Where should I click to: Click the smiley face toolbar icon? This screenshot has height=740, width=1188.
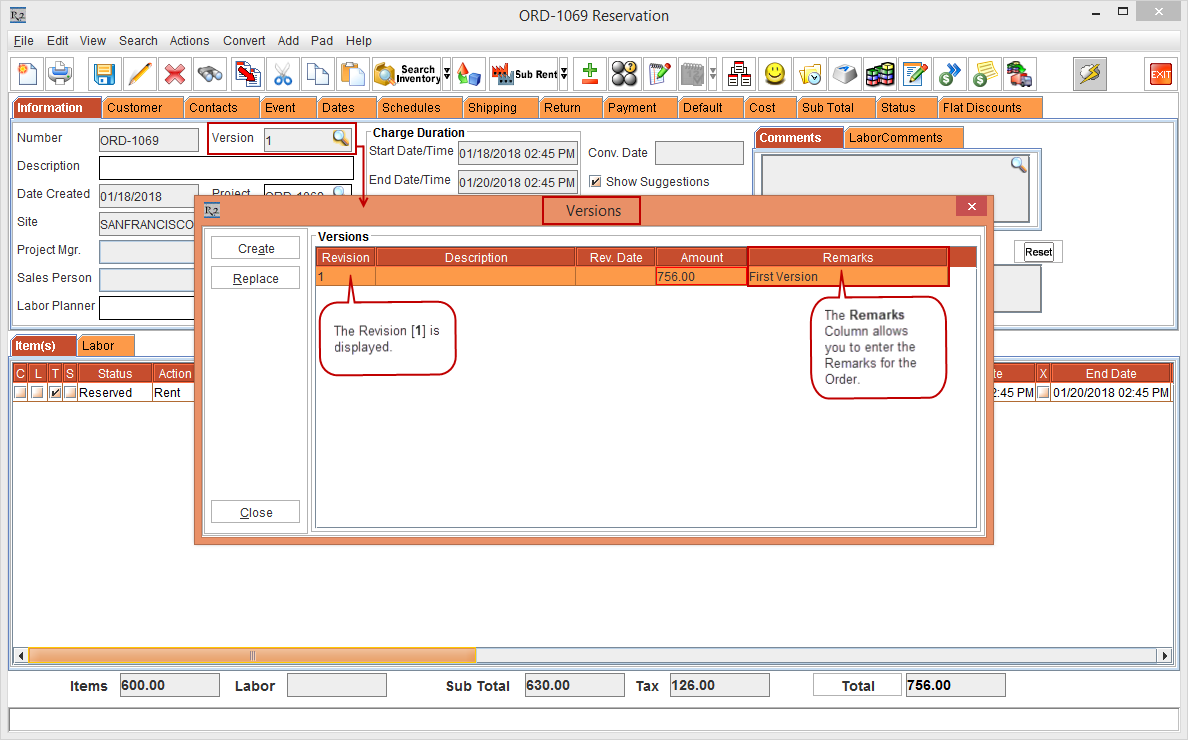[x=774, y=74]
